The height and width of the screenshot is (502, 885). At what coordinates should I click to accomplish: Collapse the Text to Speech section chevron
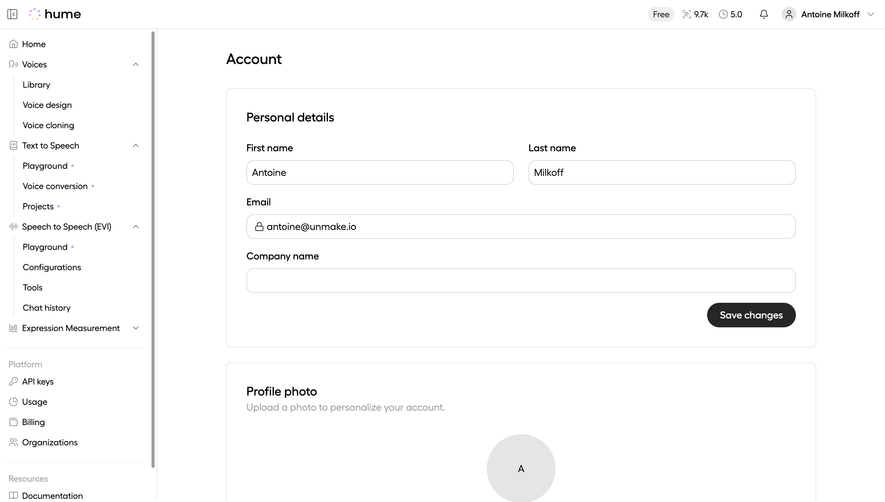tap(135, 146)
